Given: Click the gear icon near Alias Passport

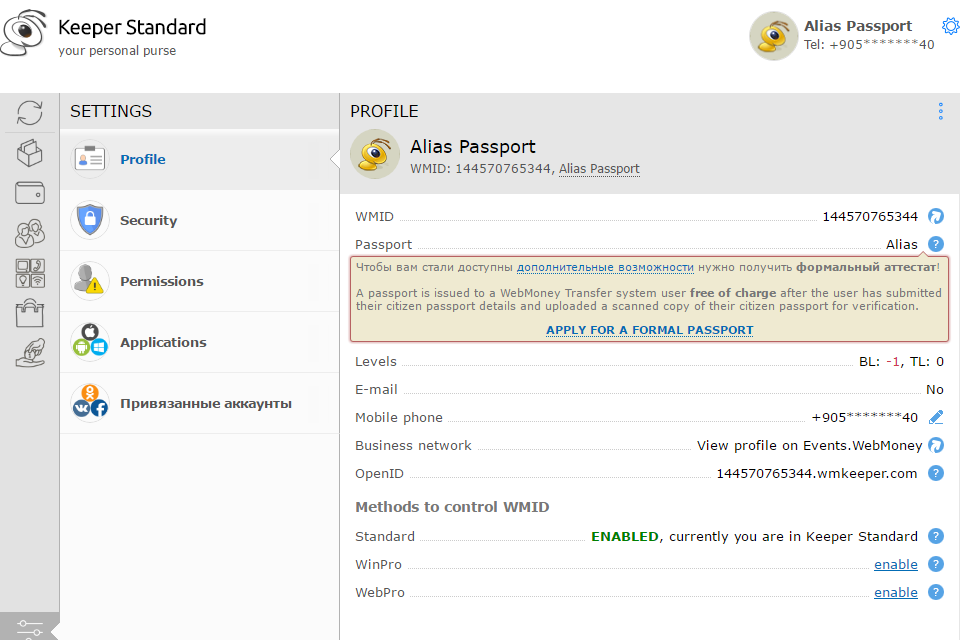Looking at the screenshot, I should click(950, 26).
